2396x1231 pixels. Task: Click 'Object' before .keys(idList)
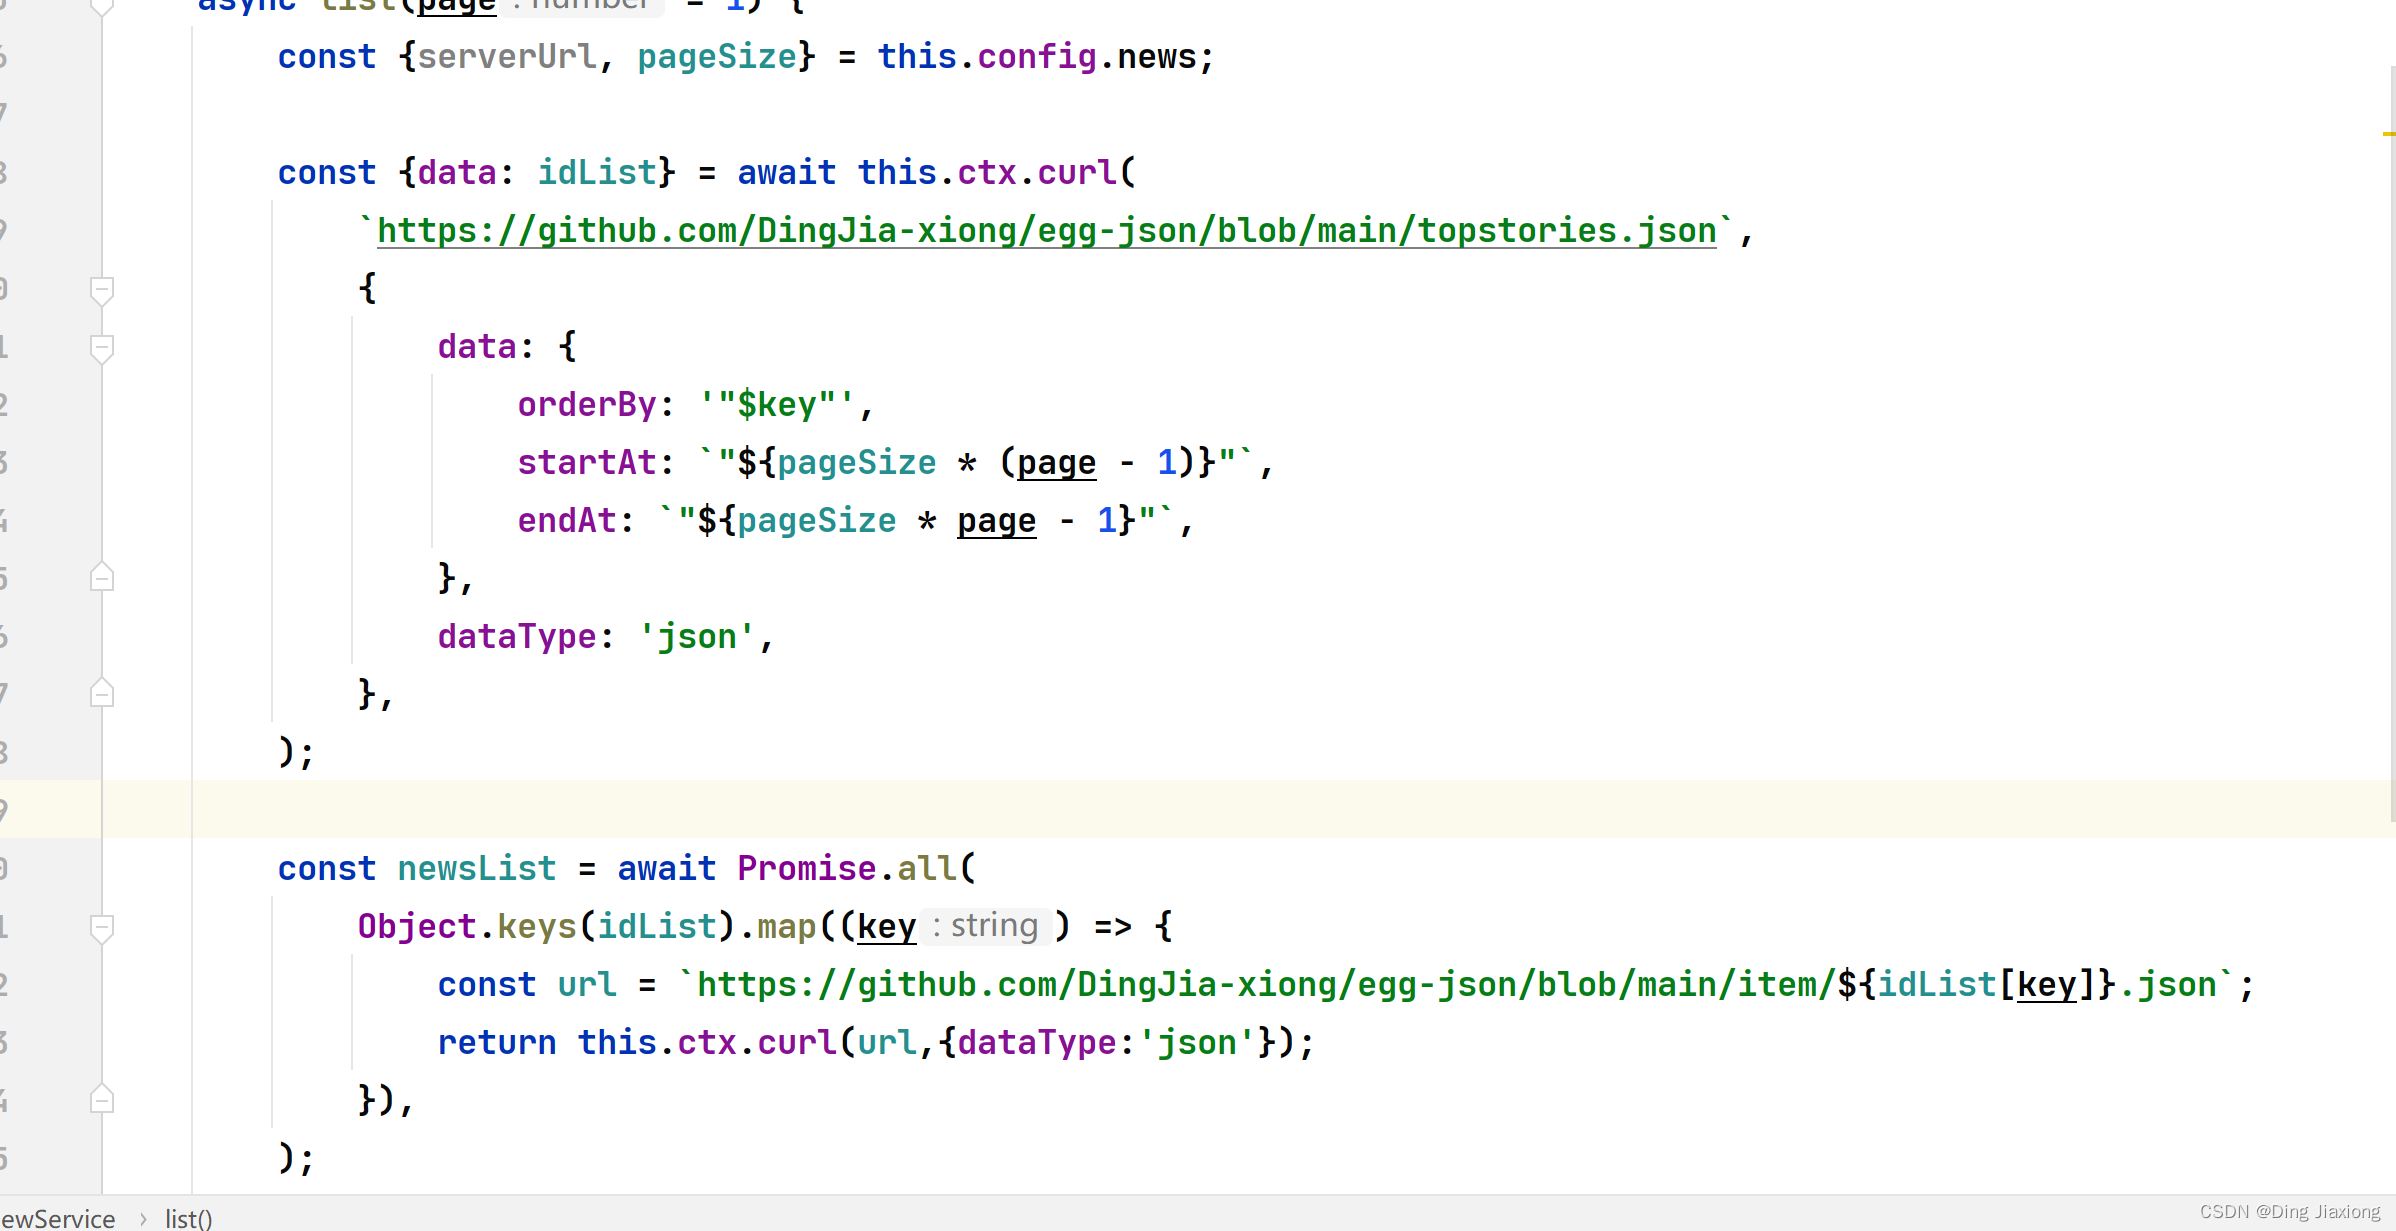tap(417, 927)
